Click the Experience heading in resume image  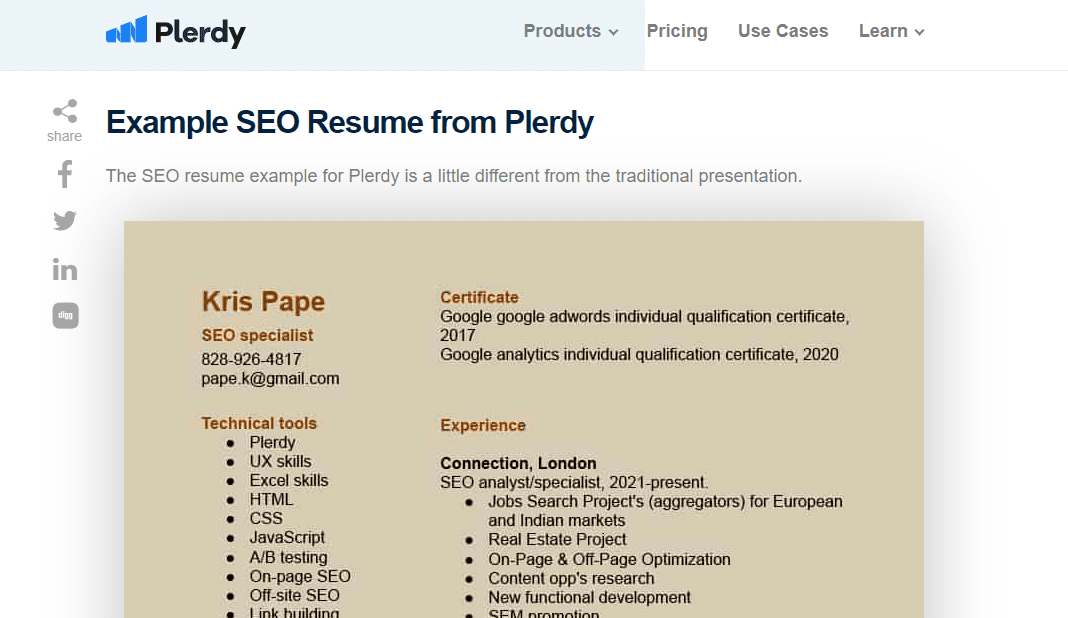tap(482, 425)
